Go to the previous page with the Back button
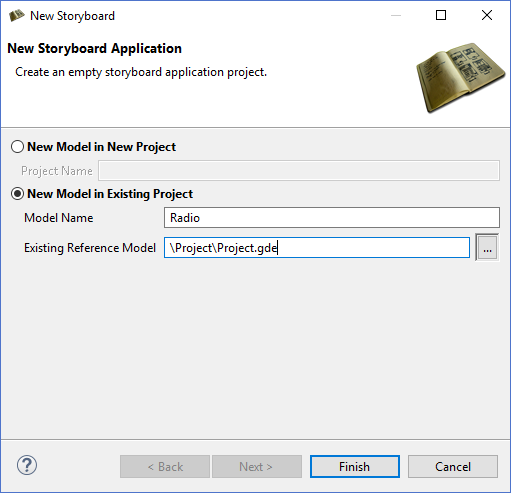Screen dimensions: 511x493 pyautogui.click(x=165, y=467)
